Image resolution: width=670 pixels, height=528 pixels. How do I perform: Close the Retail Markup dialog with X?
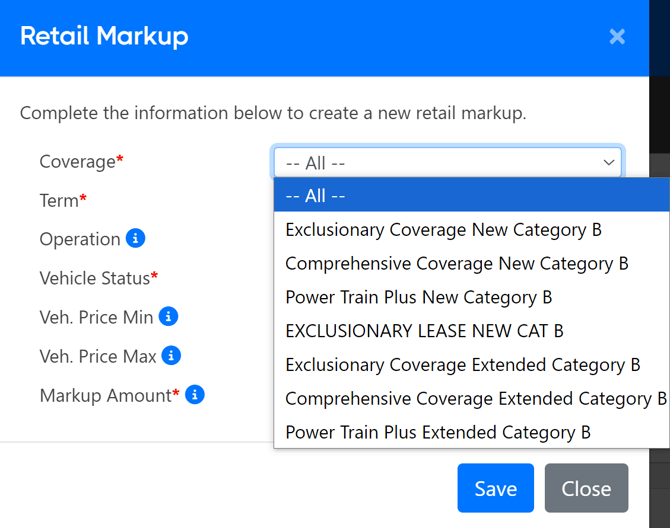(x=617, y=37)
